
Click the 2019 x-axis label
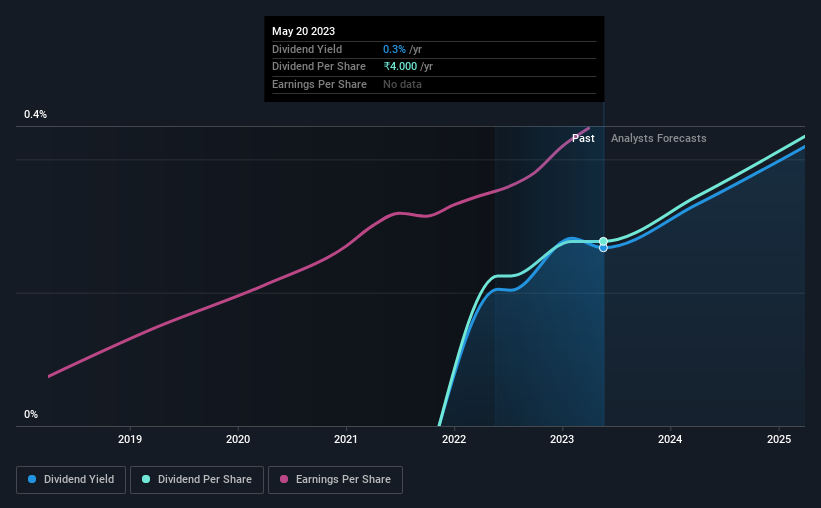[130, 439]
